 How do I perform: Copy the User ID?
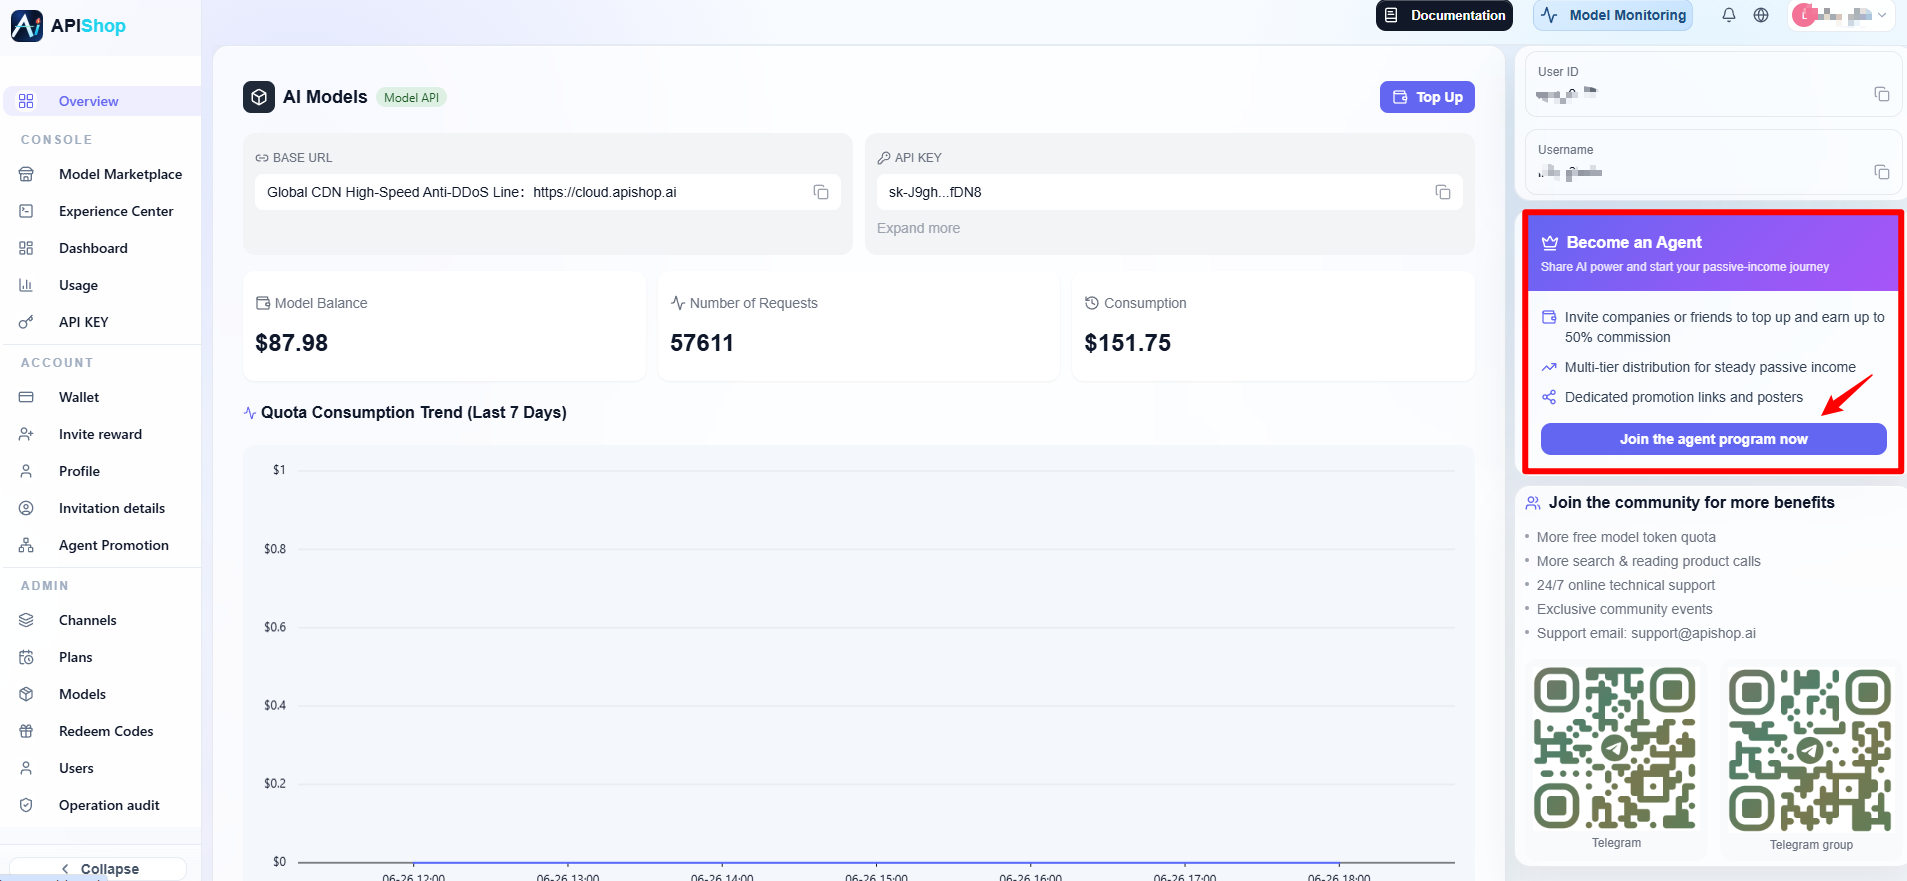coord(1882,94)
